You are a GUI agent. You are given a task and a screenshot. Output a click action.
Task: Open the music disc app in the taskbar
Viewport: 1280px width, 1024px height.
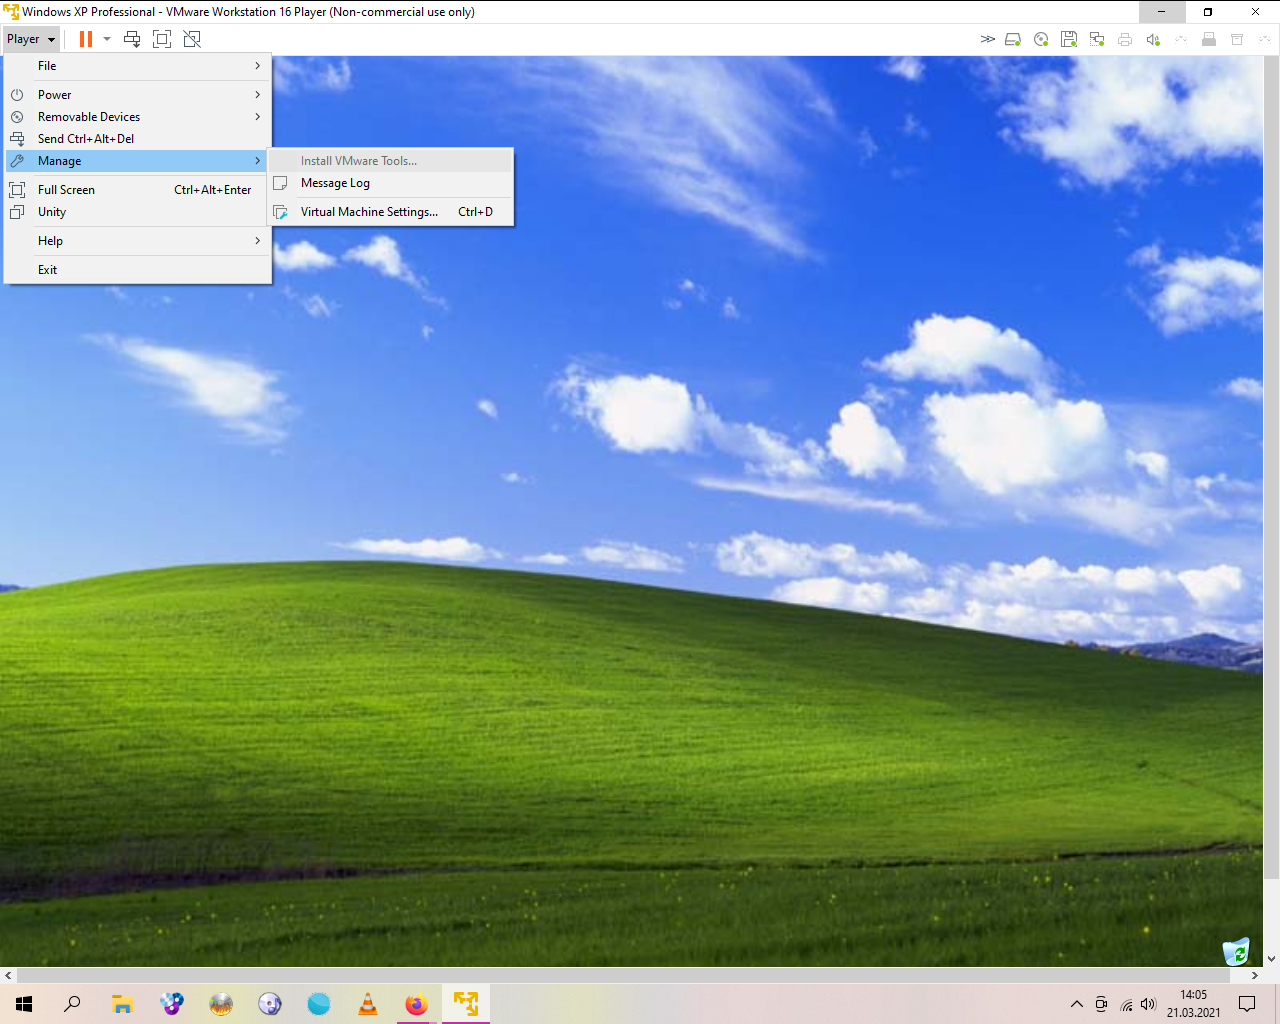(x=270, y=1004)
